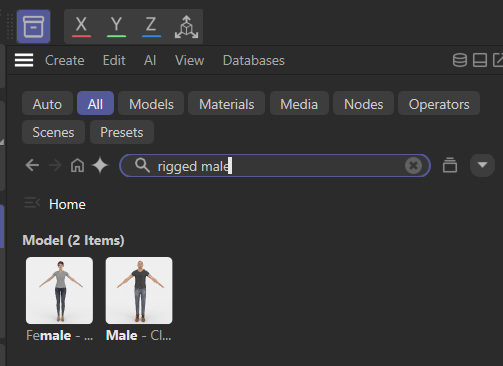Clear the search field text
This screenshot has width=503, height=366.
pyautogui.click(x=413, y=165)
